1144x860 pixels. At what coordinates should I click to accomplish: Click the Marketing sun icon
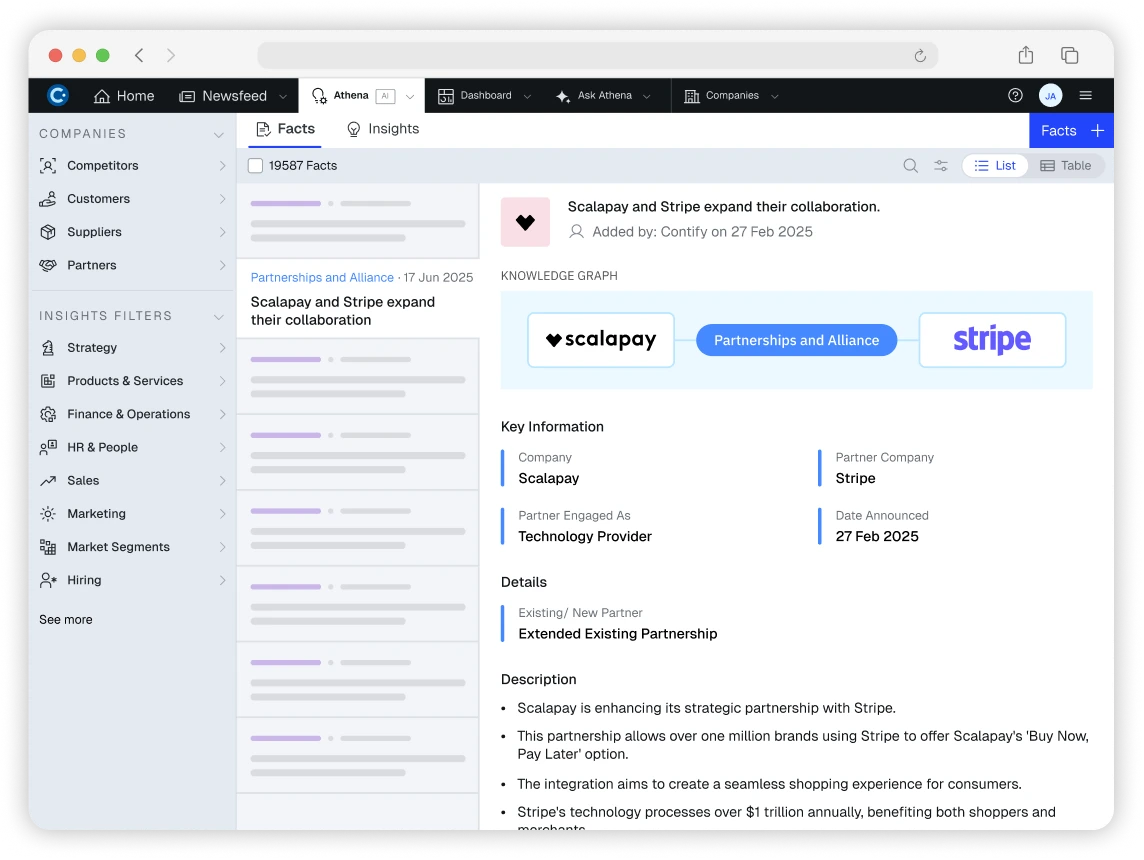coord(48,514)
